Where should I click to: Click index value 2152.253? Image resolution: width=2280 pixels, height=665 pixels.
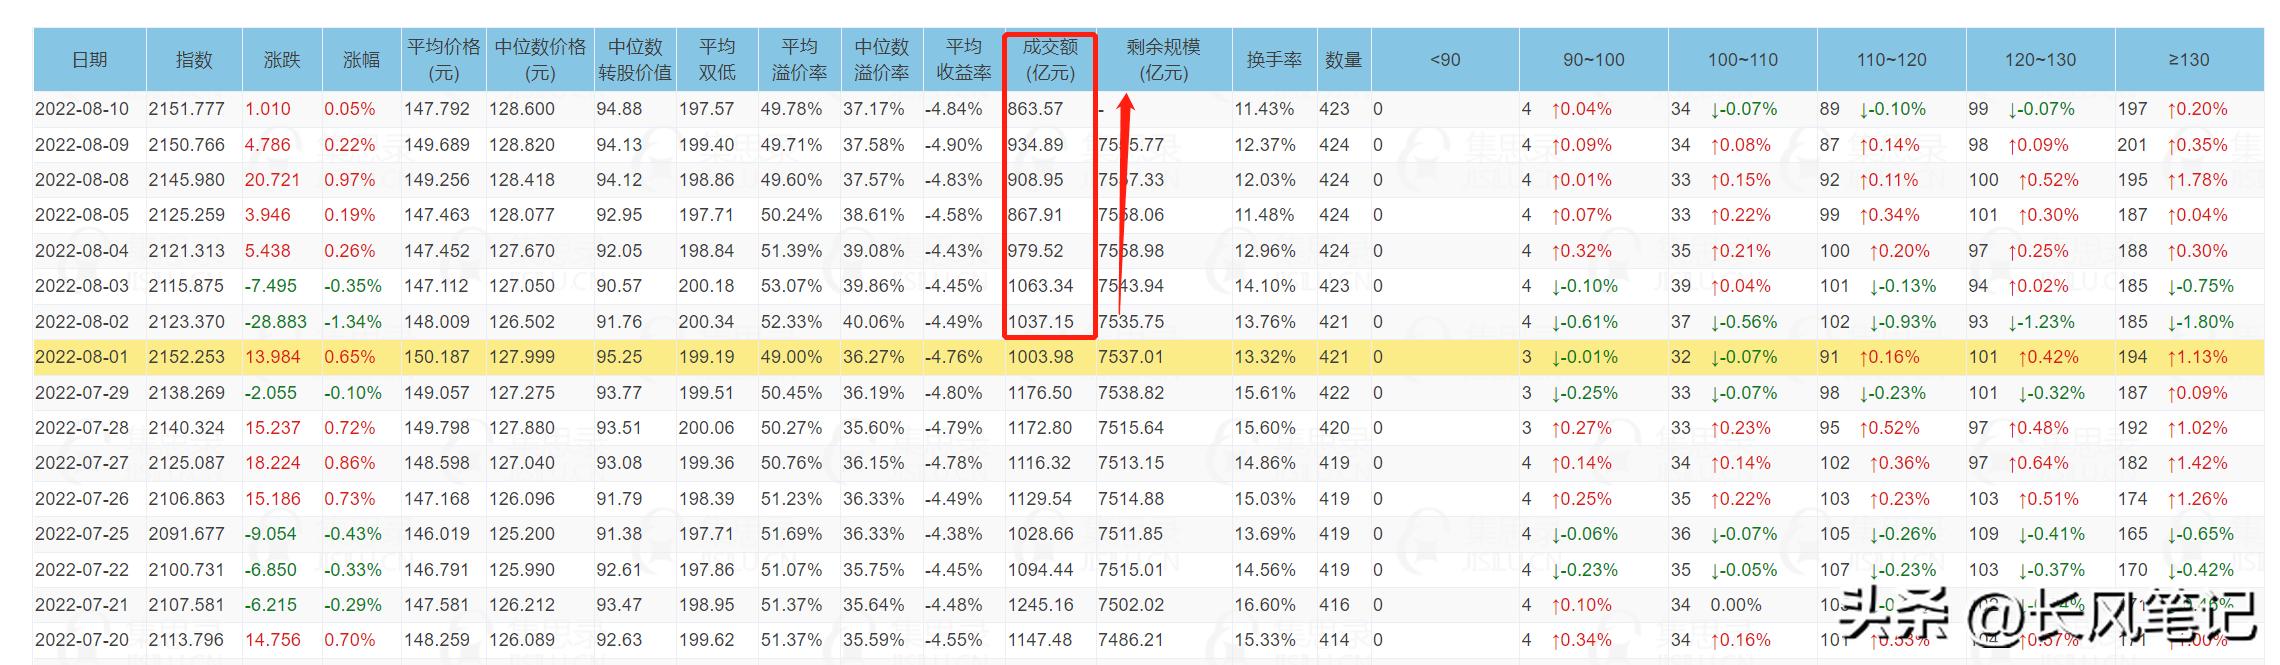point(187,357)
